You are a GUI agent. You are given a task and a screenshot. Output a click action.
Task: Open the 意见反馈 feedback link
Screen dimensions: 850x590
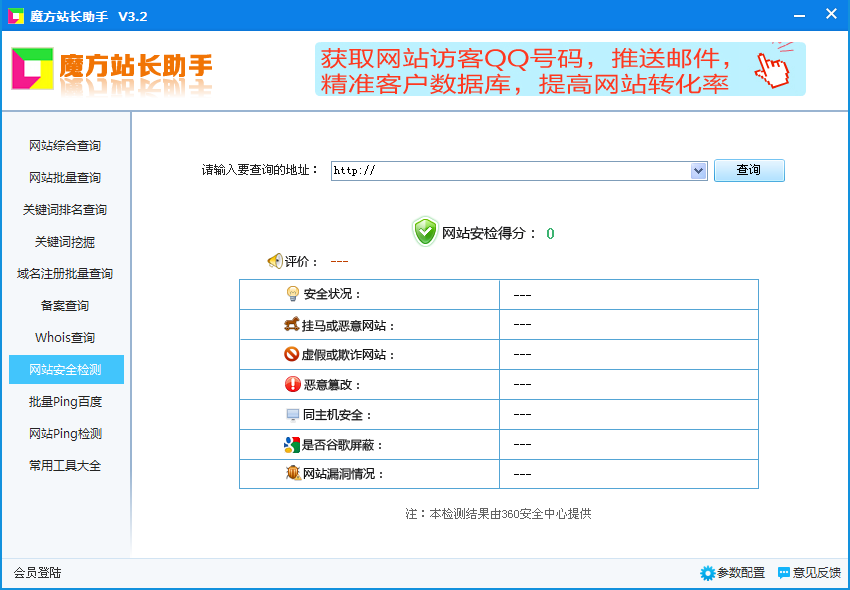(x=816, y=573)
